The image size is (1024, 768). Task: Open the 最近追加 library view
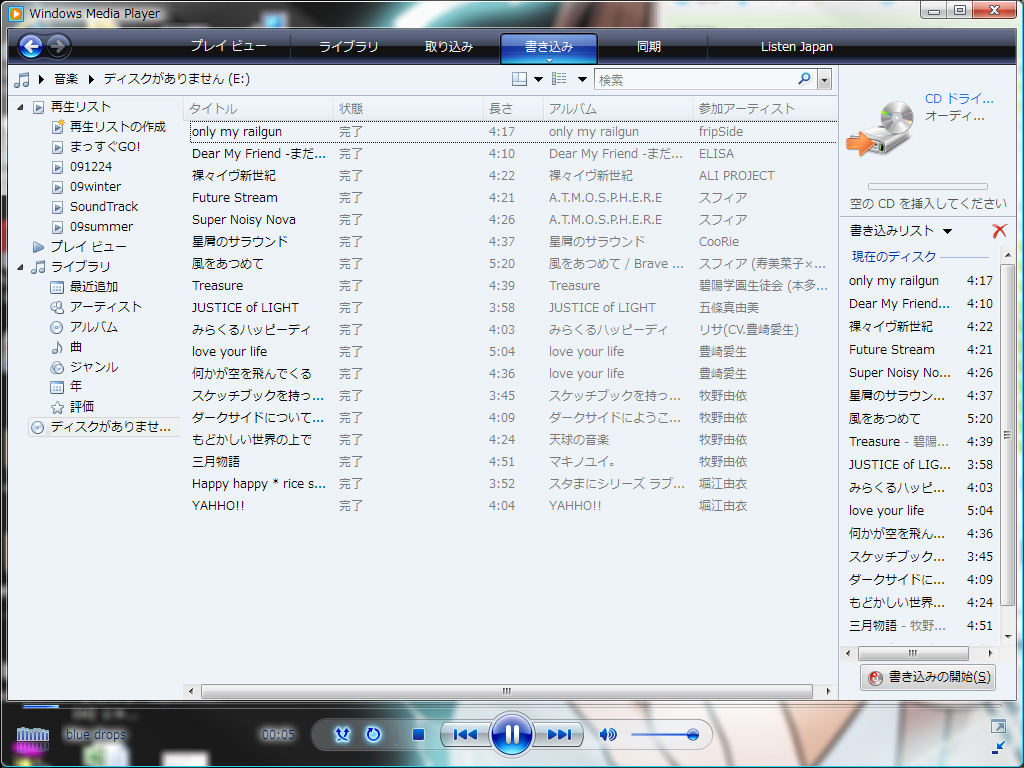click(93, 287)
